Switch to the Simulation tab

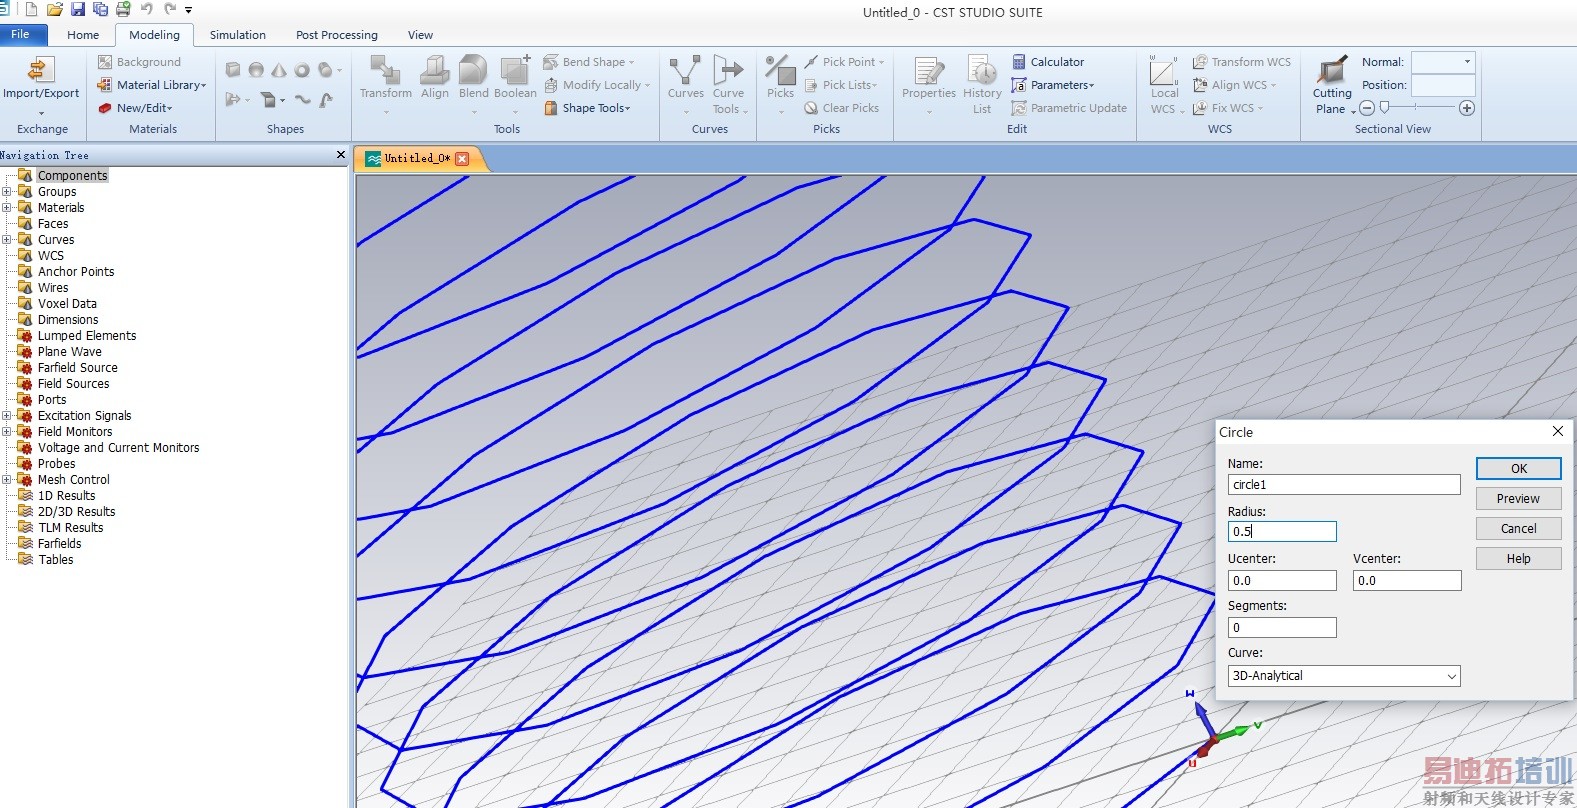point(238,35)
